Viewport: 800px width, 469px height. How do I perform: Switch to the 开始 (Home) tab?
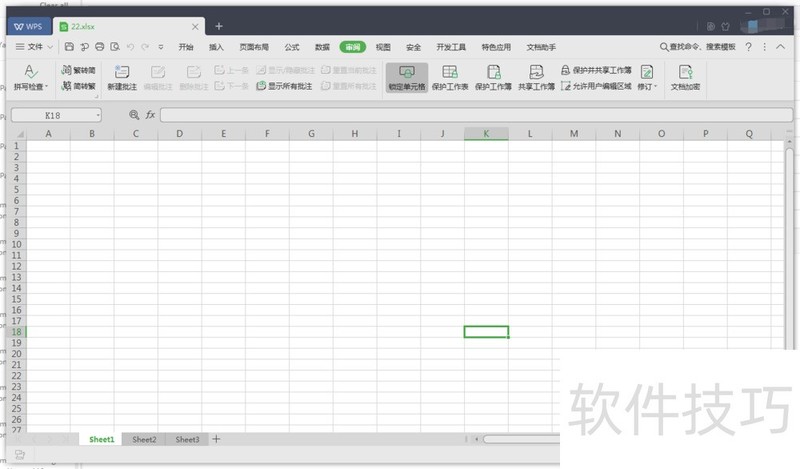point(186,47)
